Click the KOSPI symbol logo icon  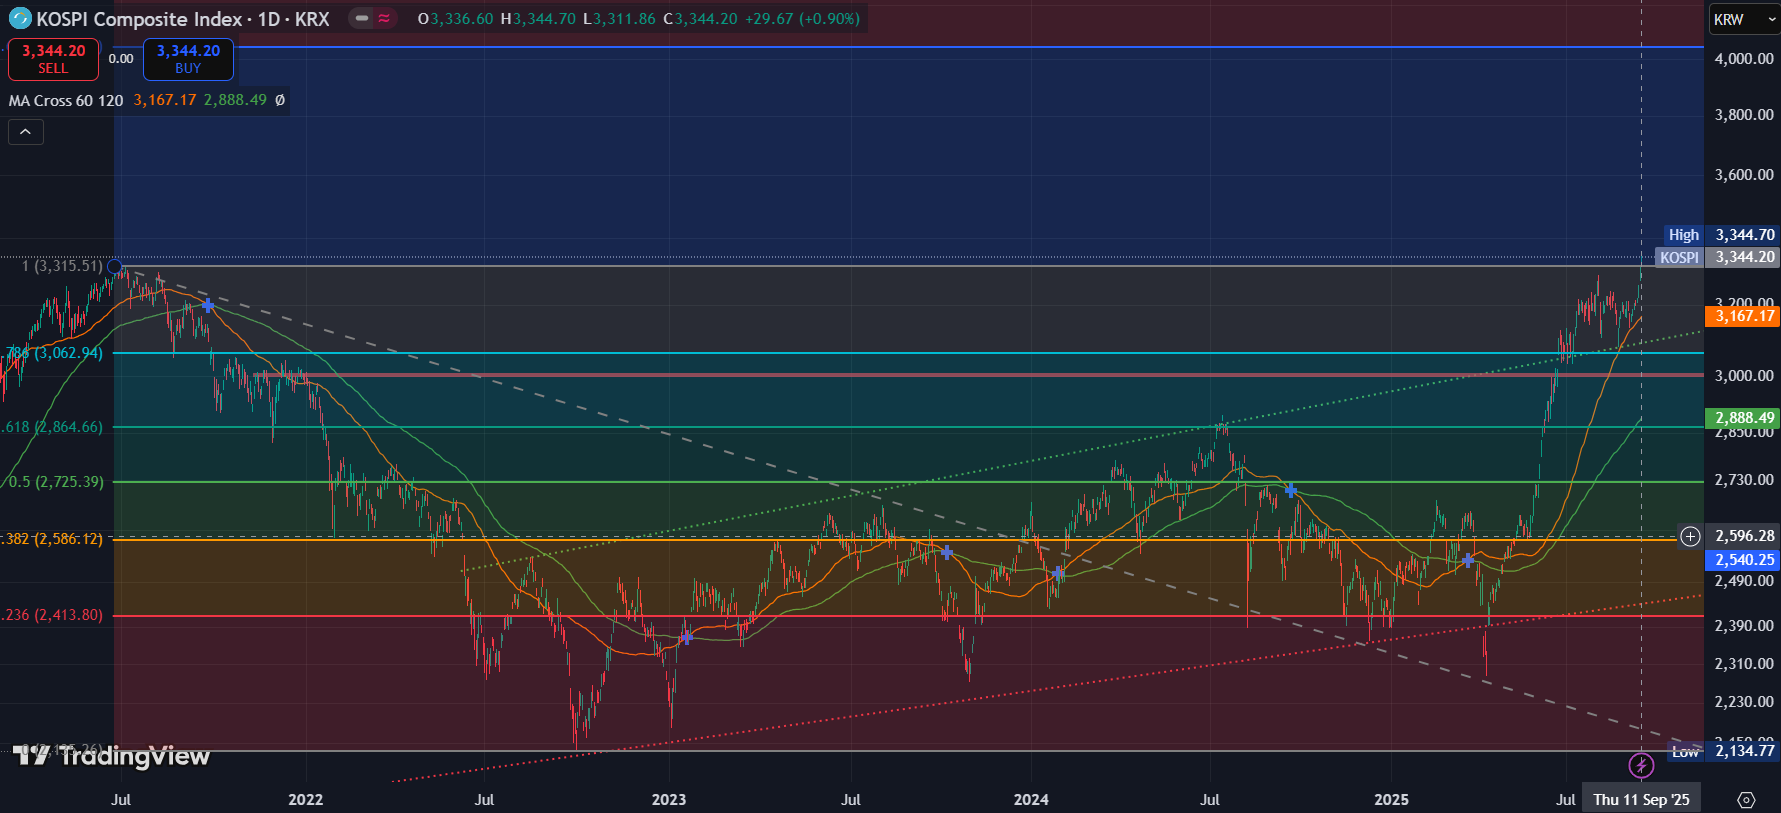[20, 19]
